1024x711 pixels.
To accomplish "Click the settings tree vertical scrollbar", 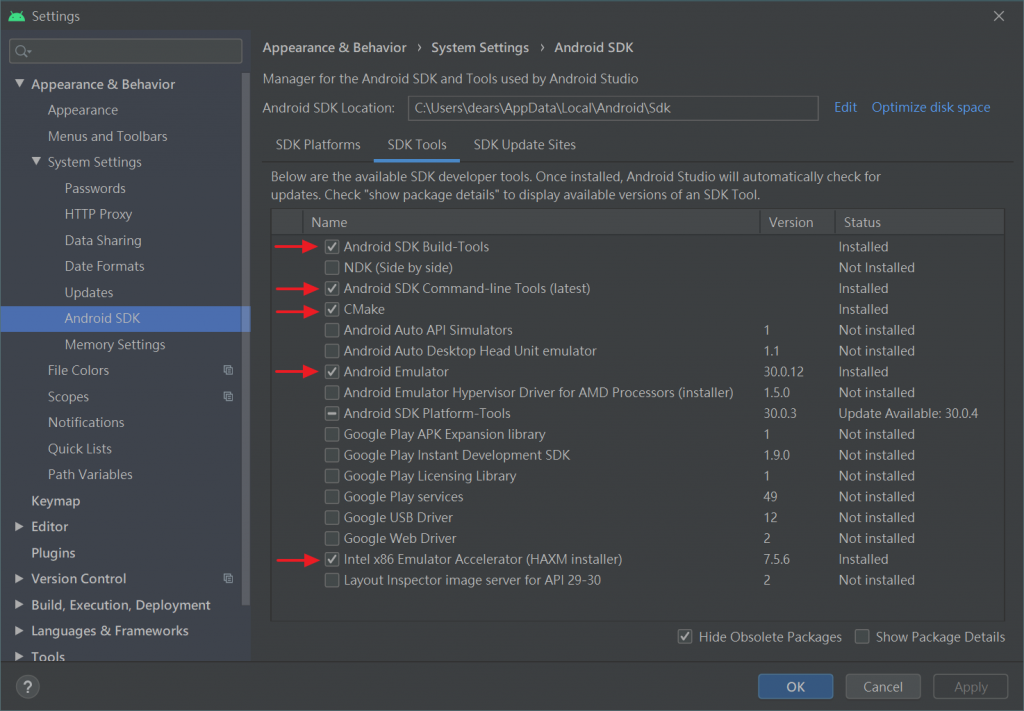I will click(x=246, y=340).
